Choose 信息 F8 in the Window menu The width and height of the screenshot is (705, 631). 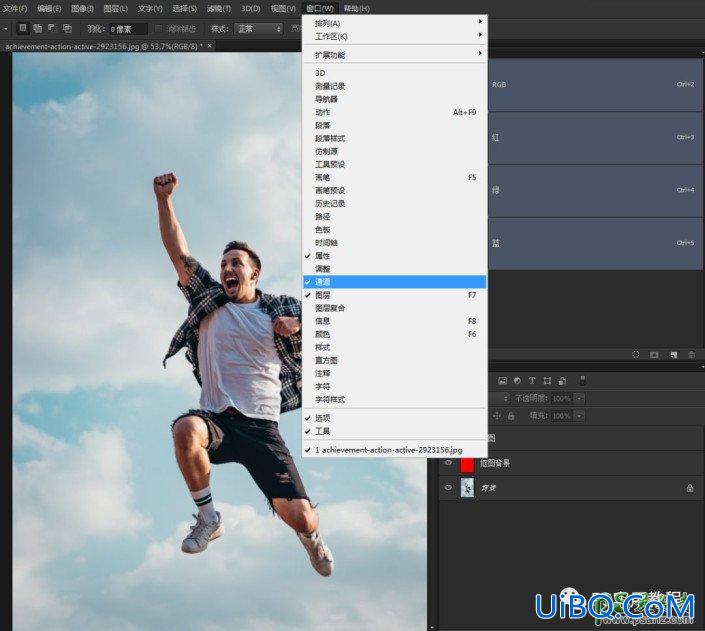point(395,321)
